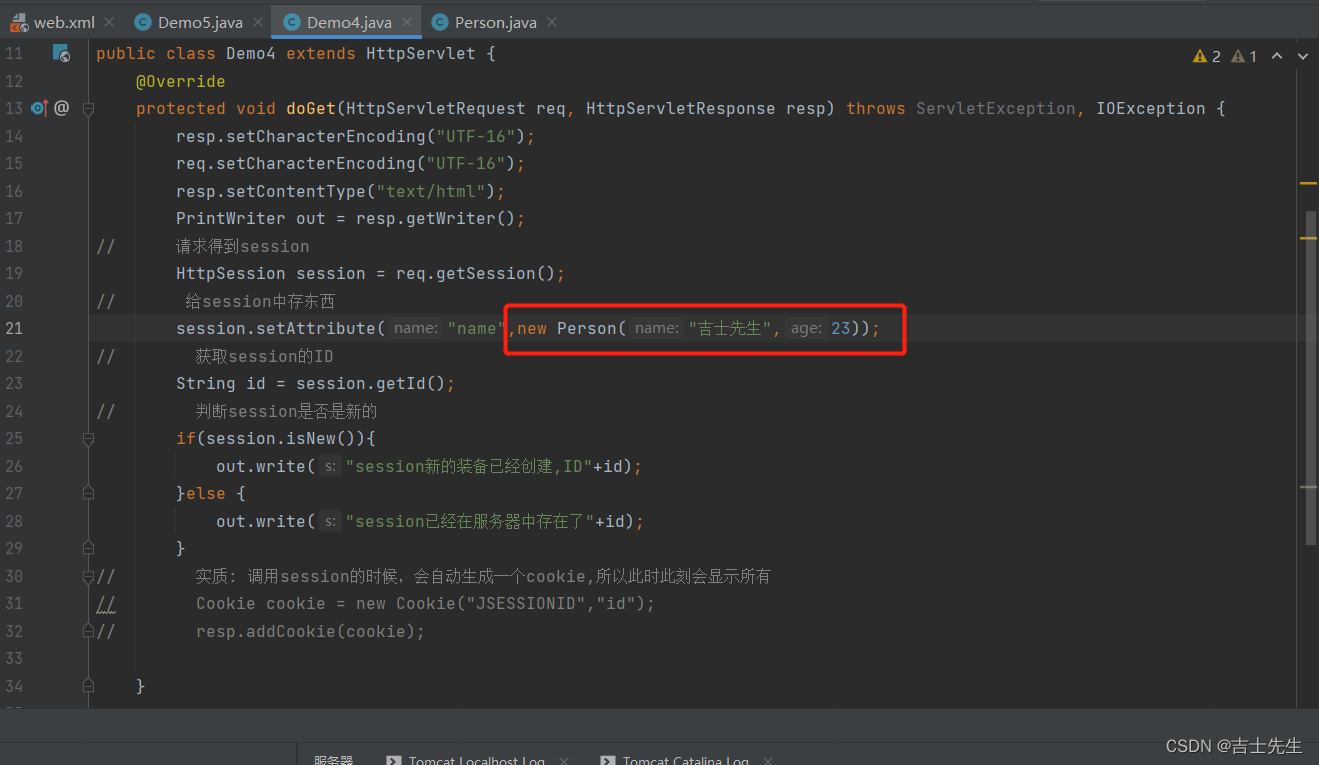Click the IOException text on line 13
Viewport: 1319px width, 765px height.
(x=1151, y=108)
